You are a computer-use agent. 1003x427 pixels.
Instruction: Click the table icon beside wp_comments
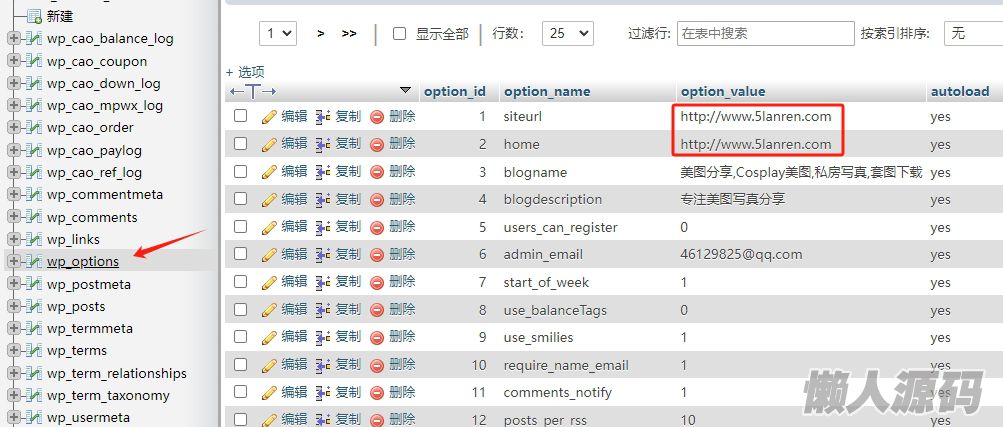point(34,217)
